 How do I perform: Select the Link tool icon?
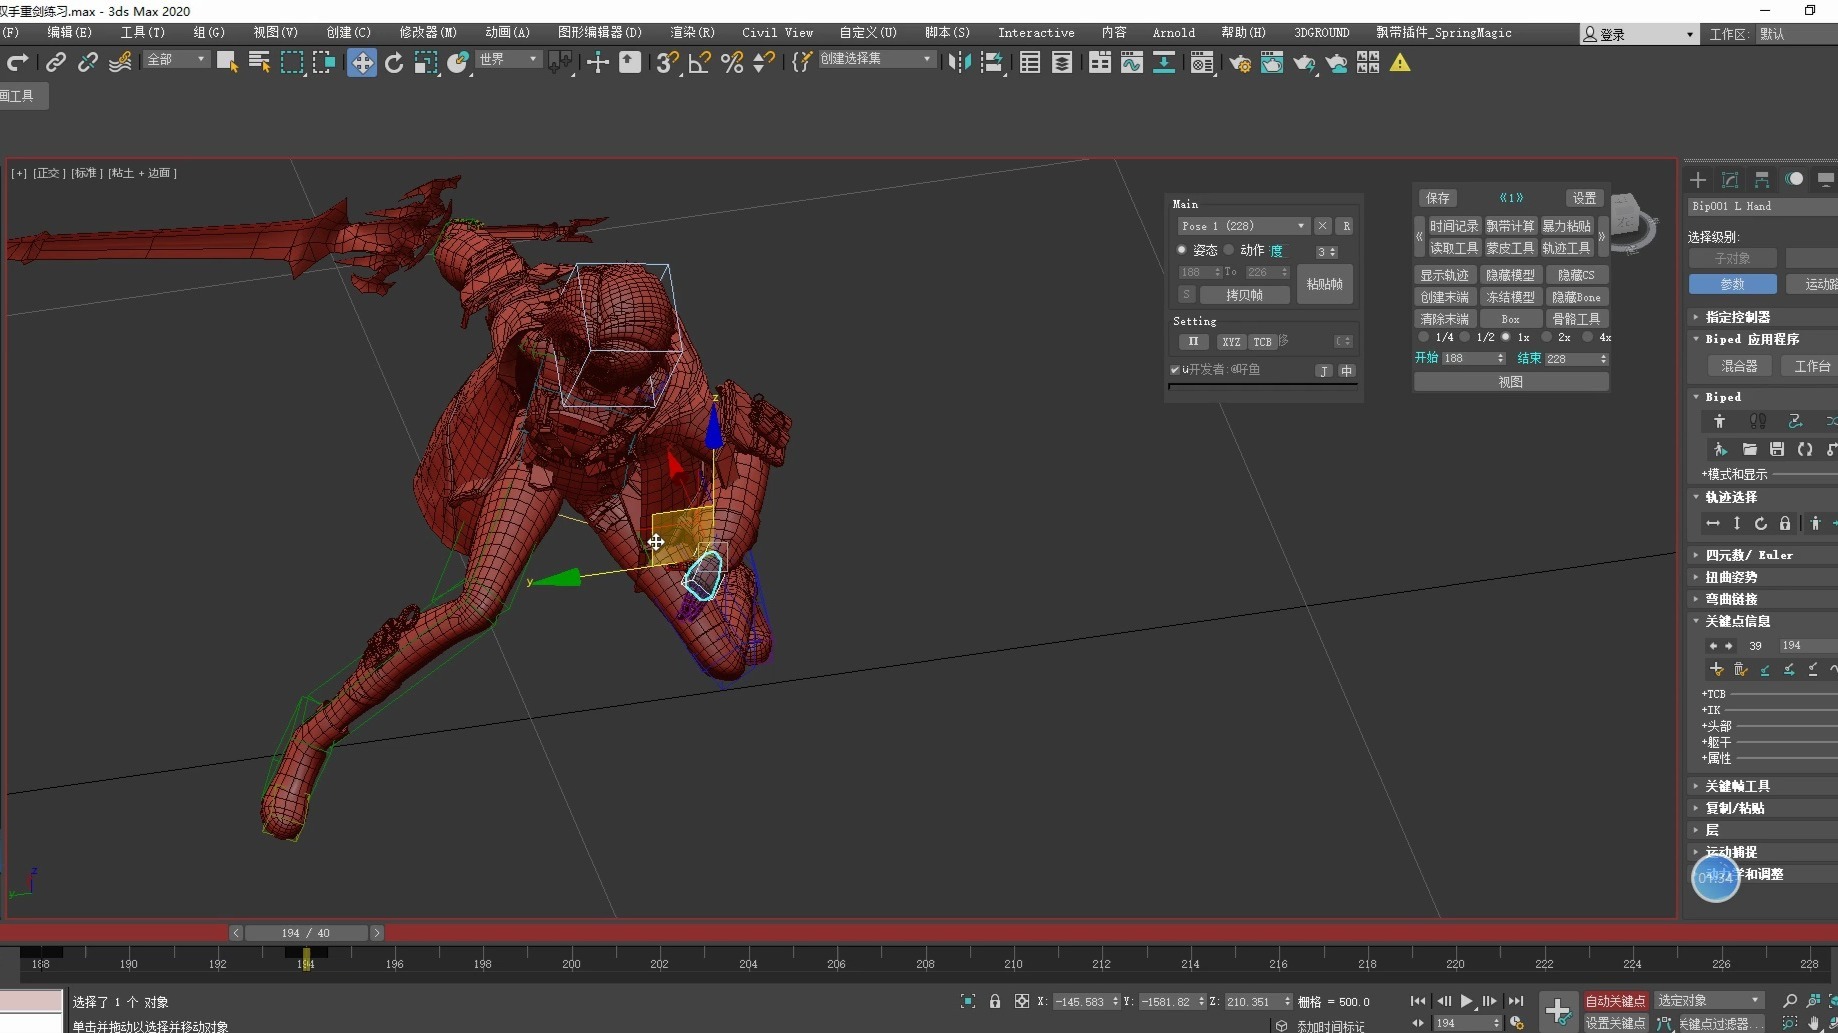click(x=56, y=63)
